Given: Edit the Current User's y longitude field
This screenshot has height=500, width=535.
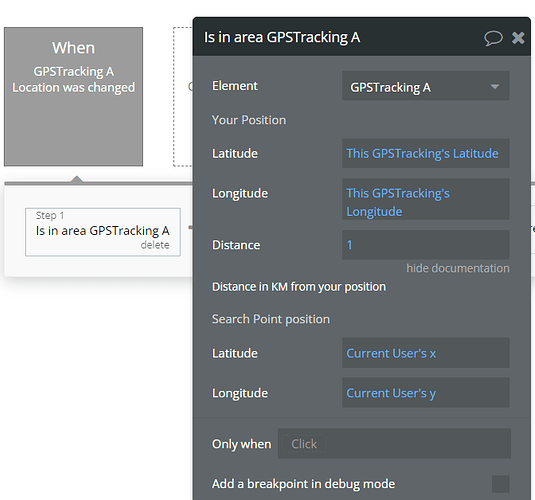Looking at the screenshot, I should [x=425, y=393].
